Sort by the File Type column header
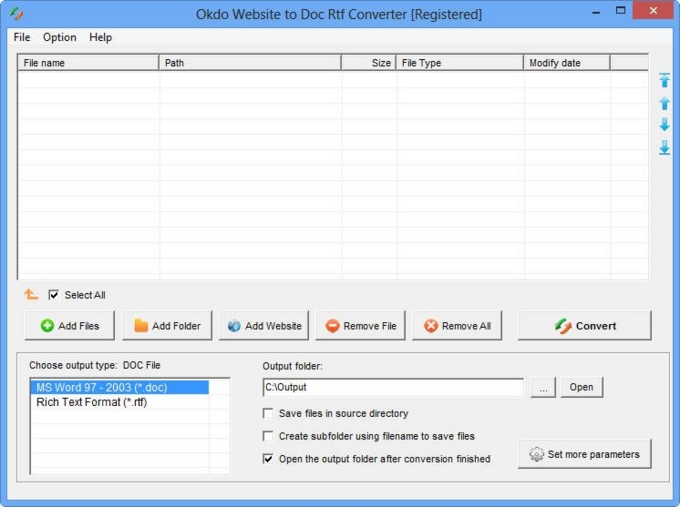The height and width of the screenshot is (516, 680). [460, 63]
